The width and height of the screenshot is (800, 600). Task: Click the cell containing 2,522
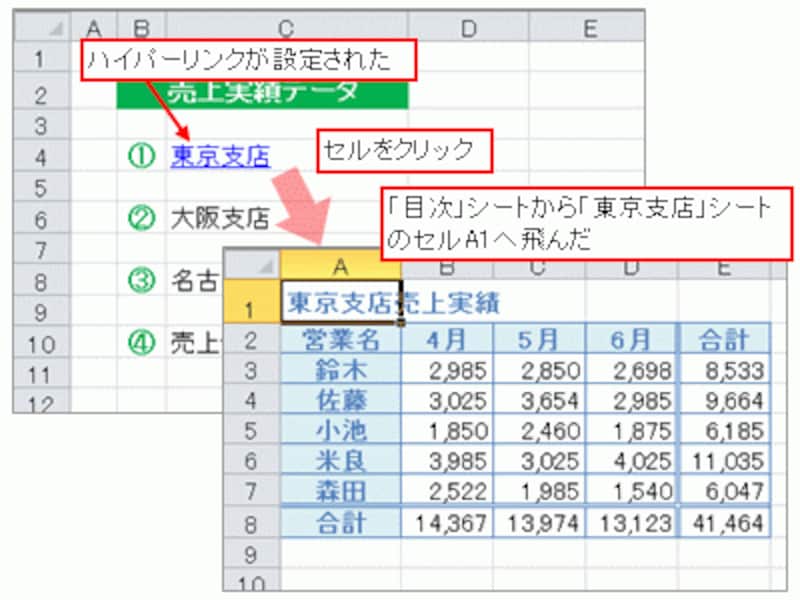click(x=447, y=491)
